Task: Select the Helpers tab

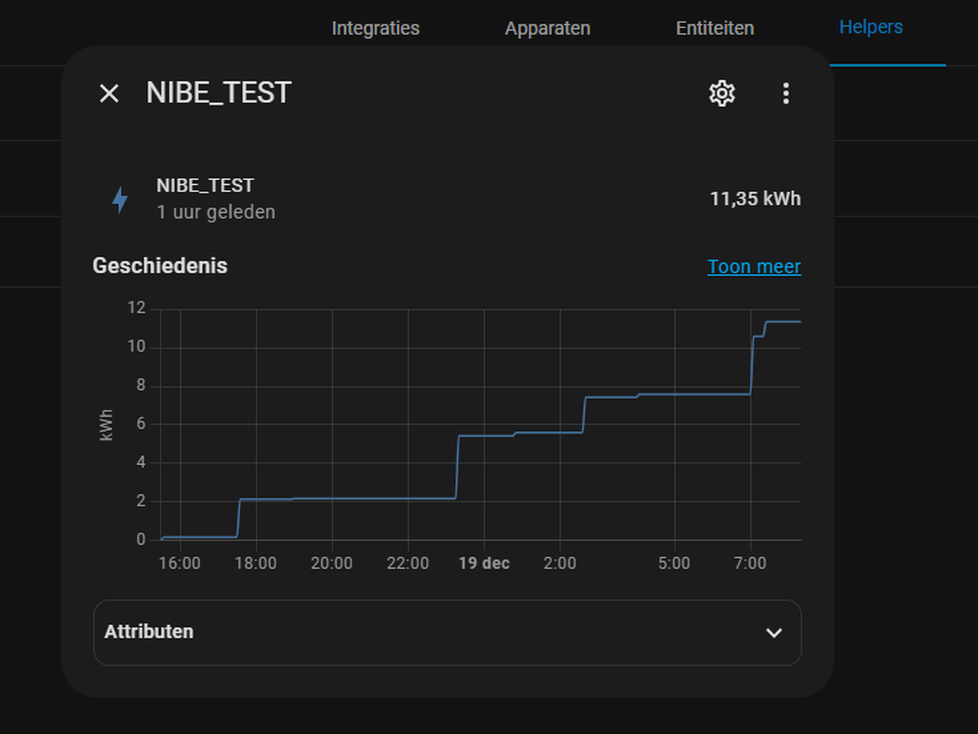Action: [870, 27]
